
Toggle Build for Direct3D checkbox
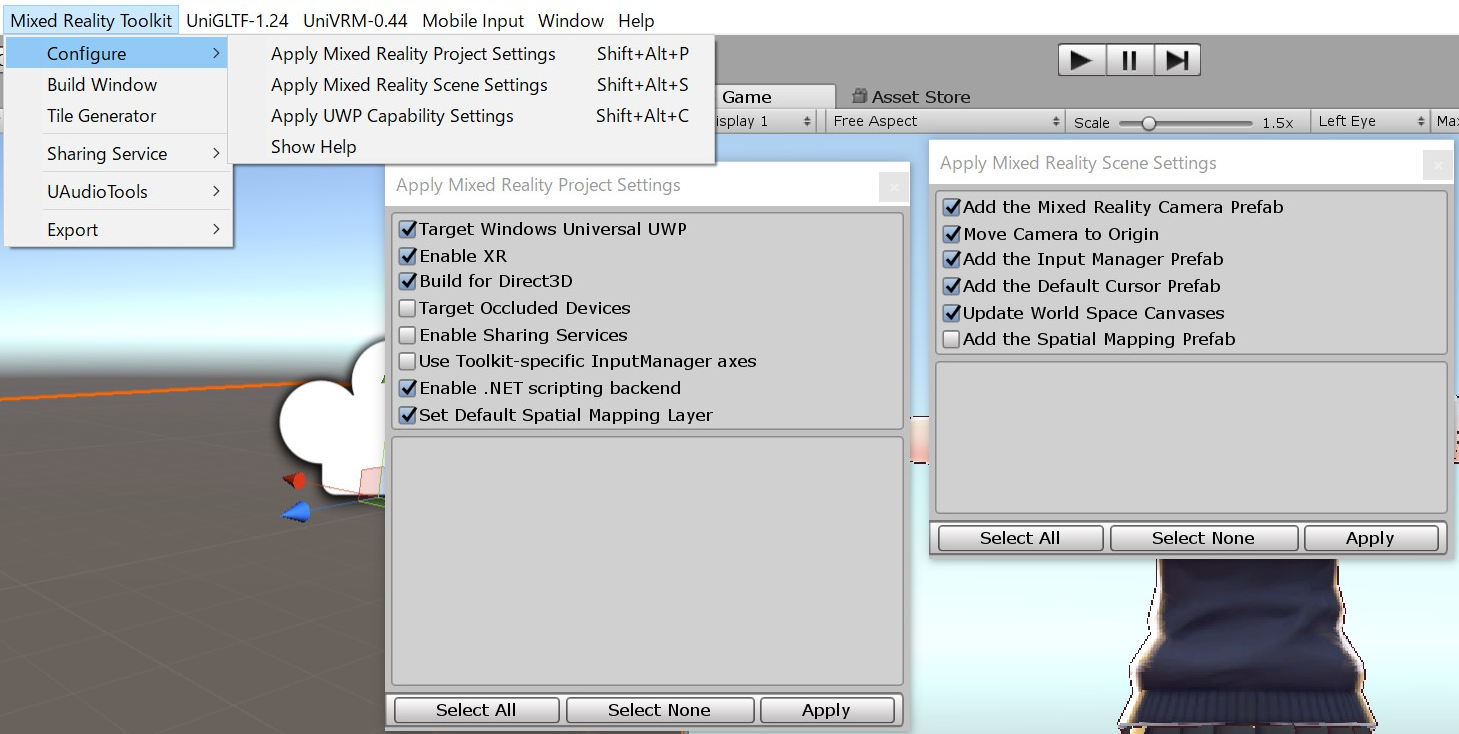tap(407, 281)
